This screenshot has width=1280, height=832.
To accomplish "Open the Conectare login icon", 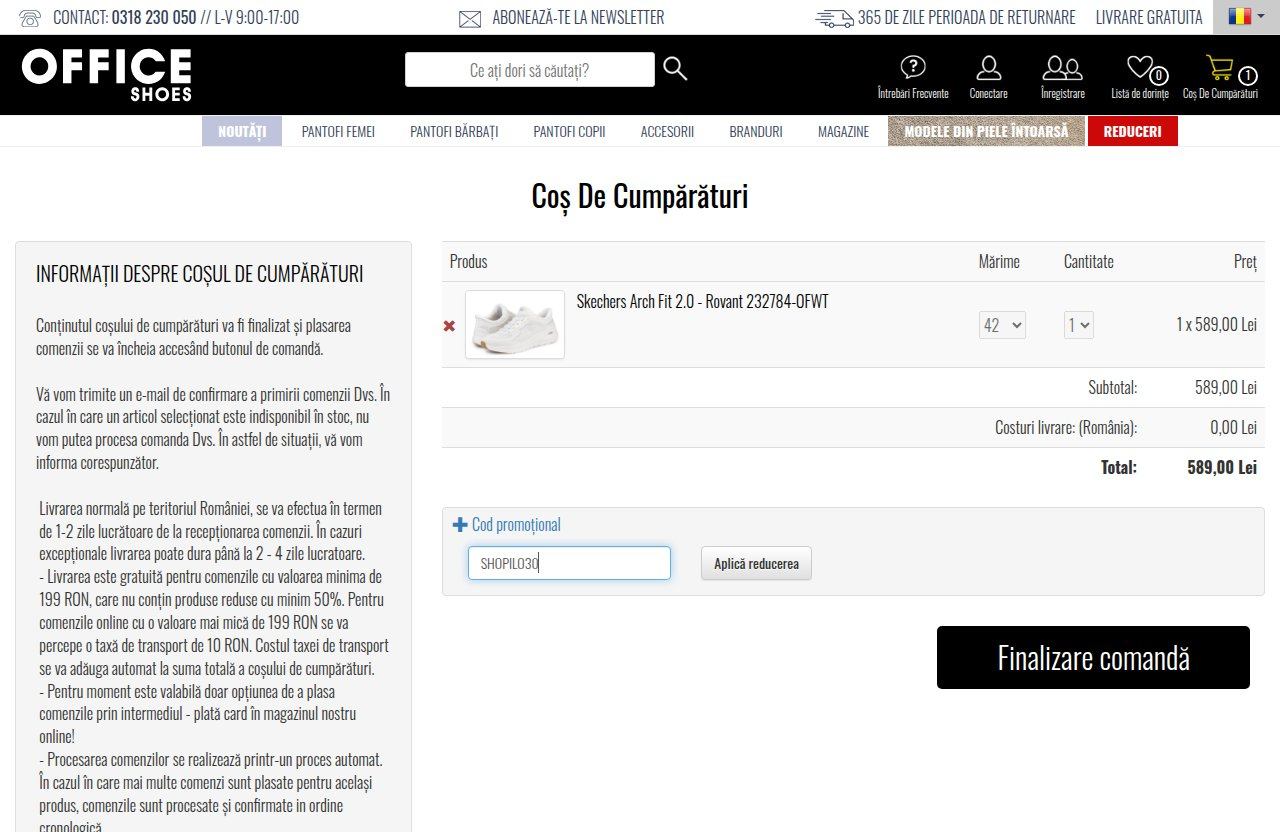I will coord(989,68).
